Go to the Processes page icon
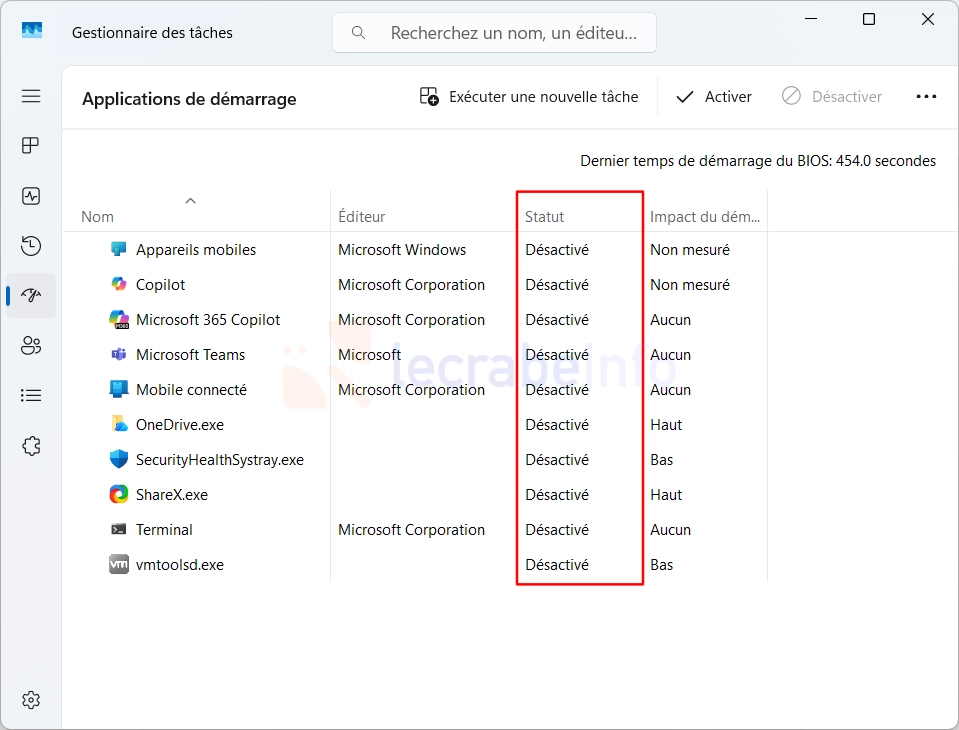This screenshot has height=730, width=959. (x=31, y=146)
